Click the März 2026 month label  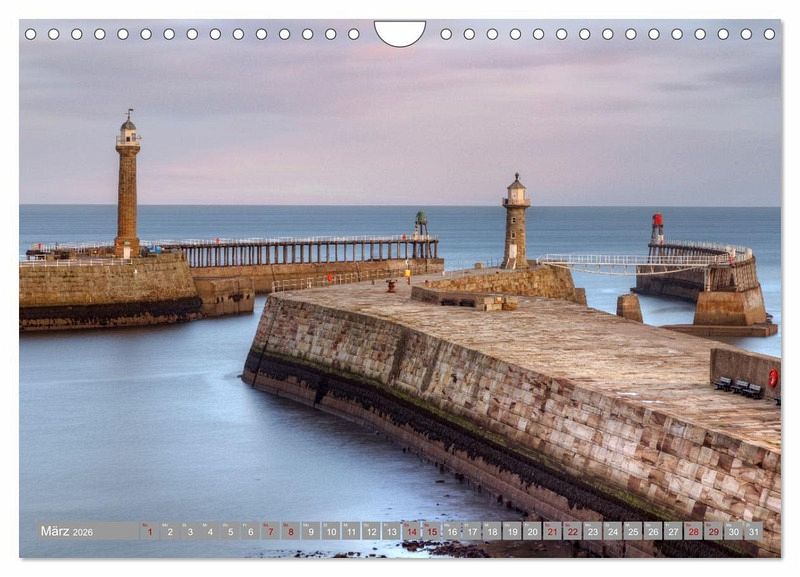[x=67, y=531]
